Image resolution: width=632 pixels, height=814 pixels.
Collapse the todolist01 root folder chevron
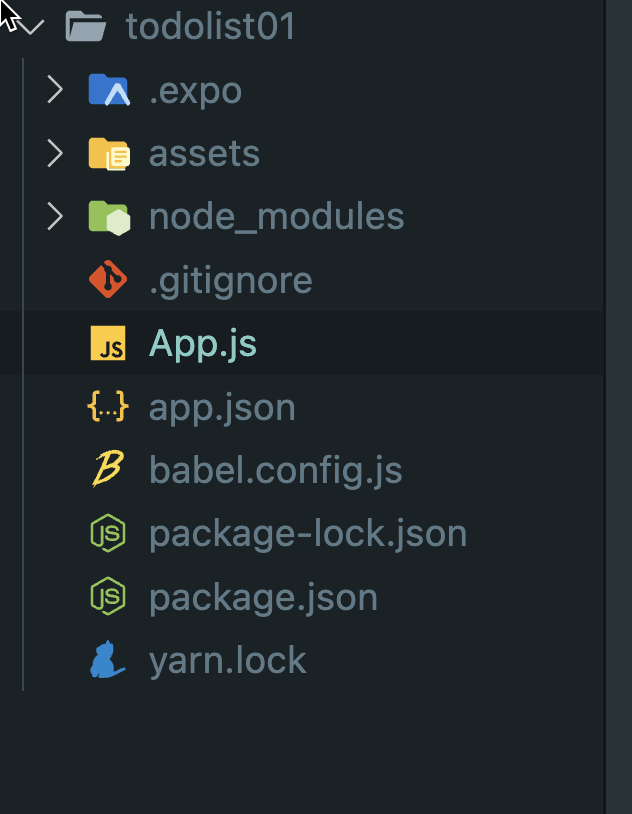[x=32, y=27]
